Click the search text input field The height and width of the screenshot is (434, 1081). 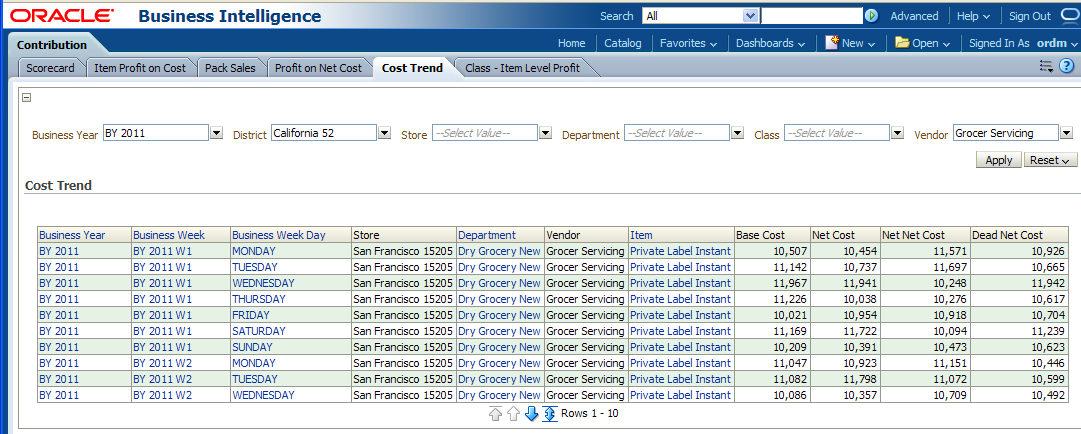pyautogui.click(x=811, y=16)
